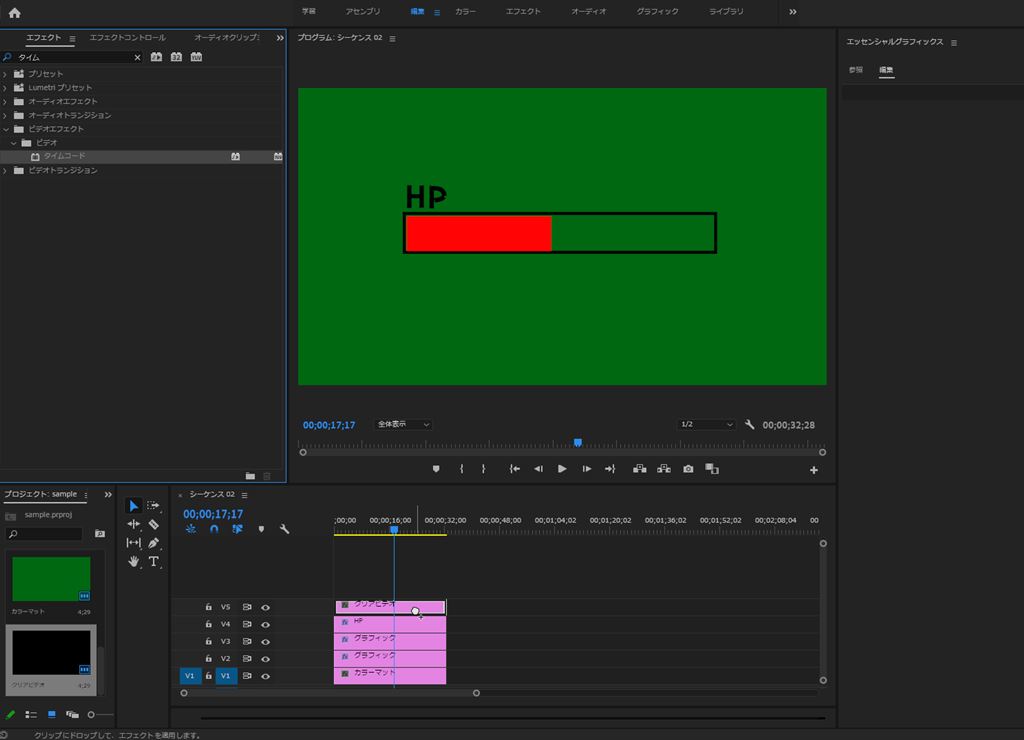1024x740 pixels.
Task: Collapse the ビデオエフェクト folder
Action: coord(6,129)
